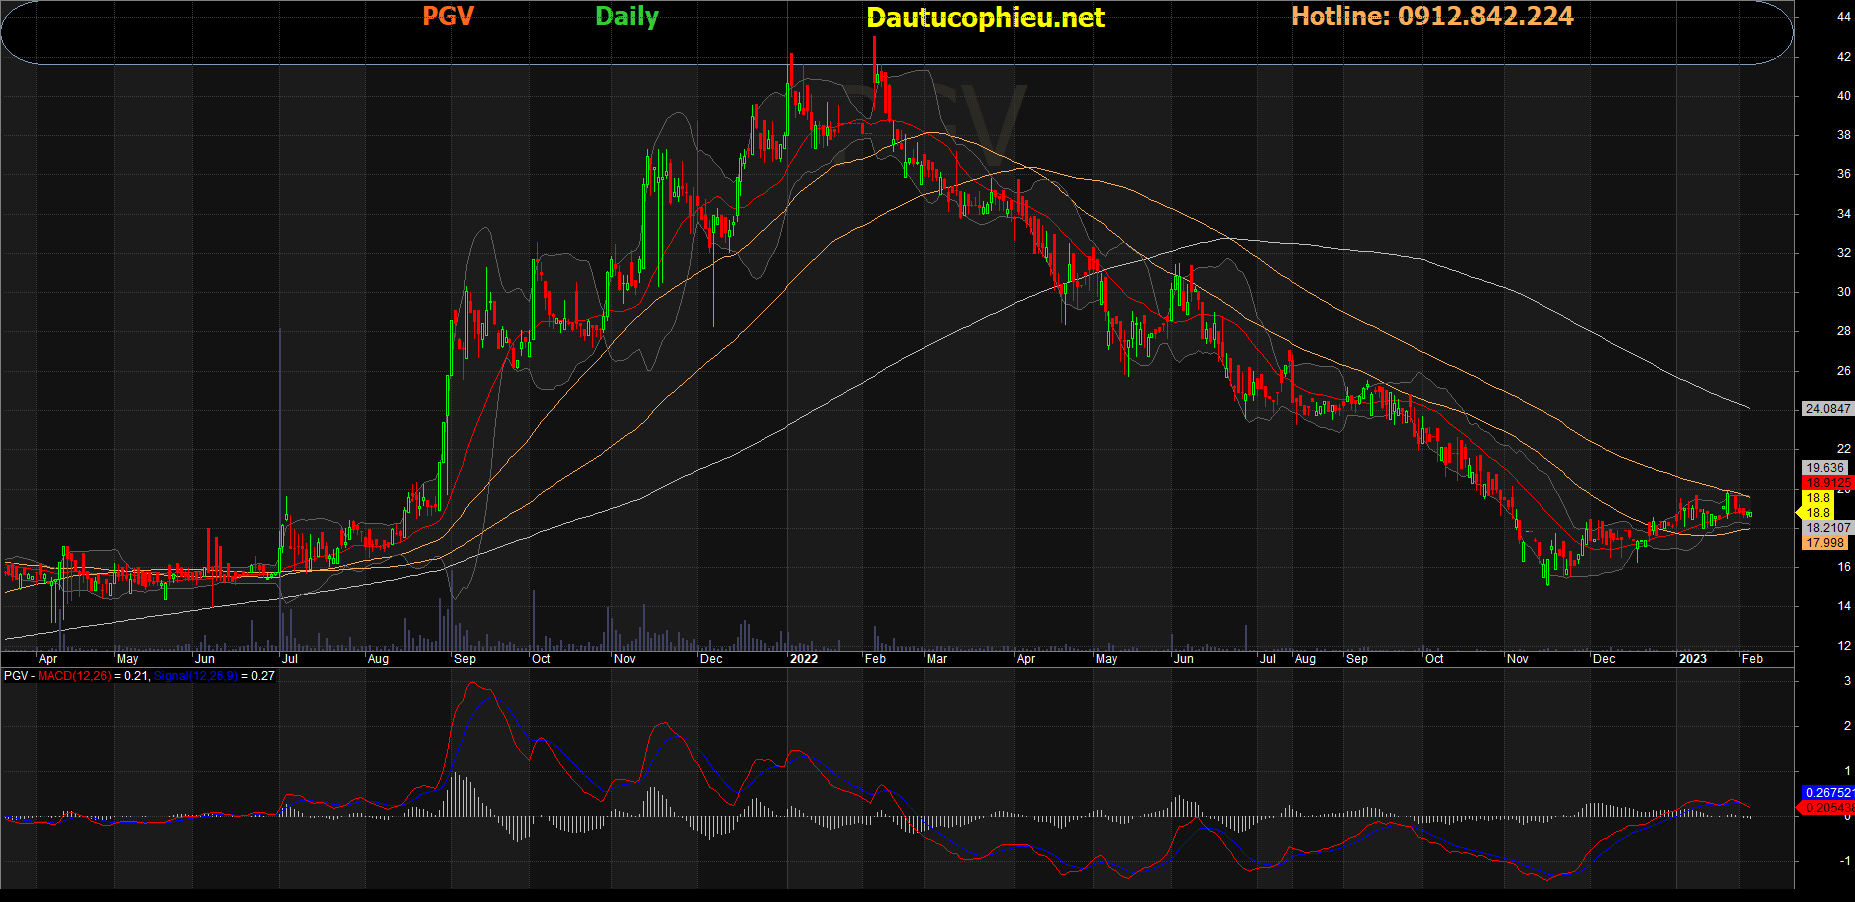Click the orange 17.998 price tag

pyautogui.click(x=1825, y=543)
